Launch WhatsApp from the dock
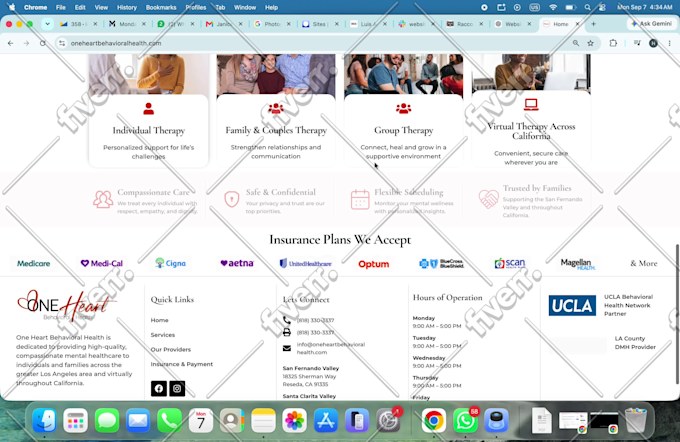This screenshot has width=680, height=442. [465, 420]
